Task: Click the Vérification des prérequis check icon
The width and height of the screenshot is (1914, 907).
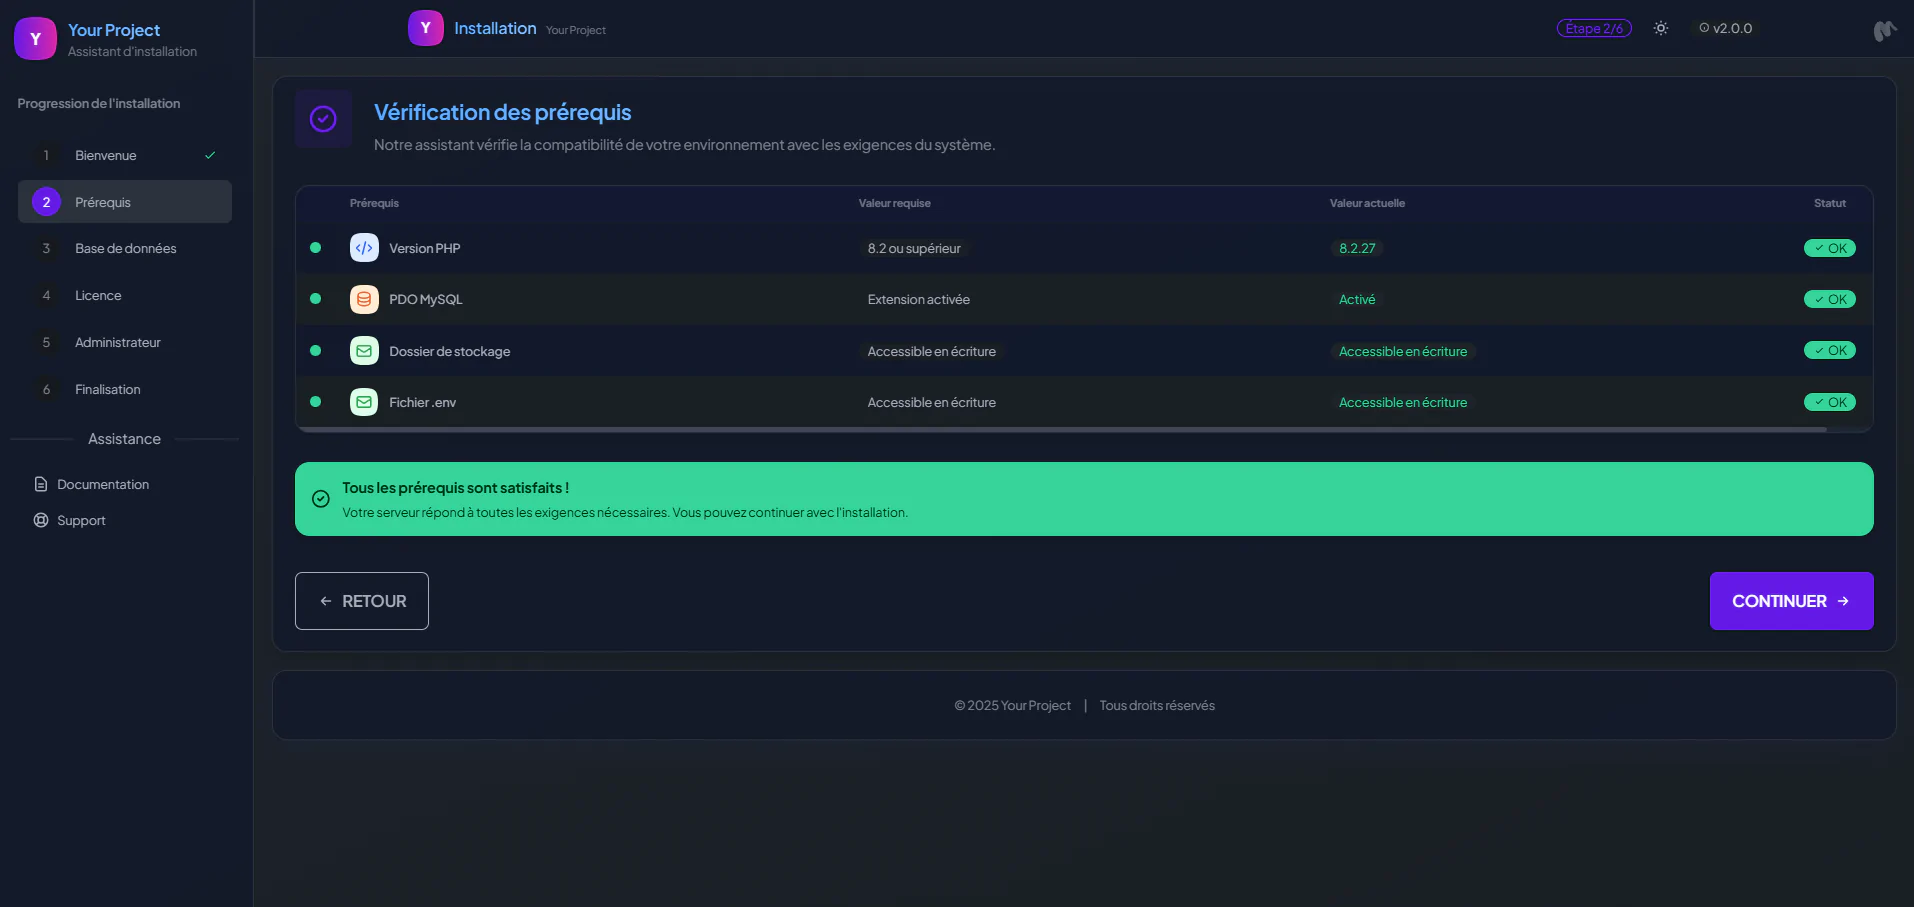Action: (x=323, y=119)
